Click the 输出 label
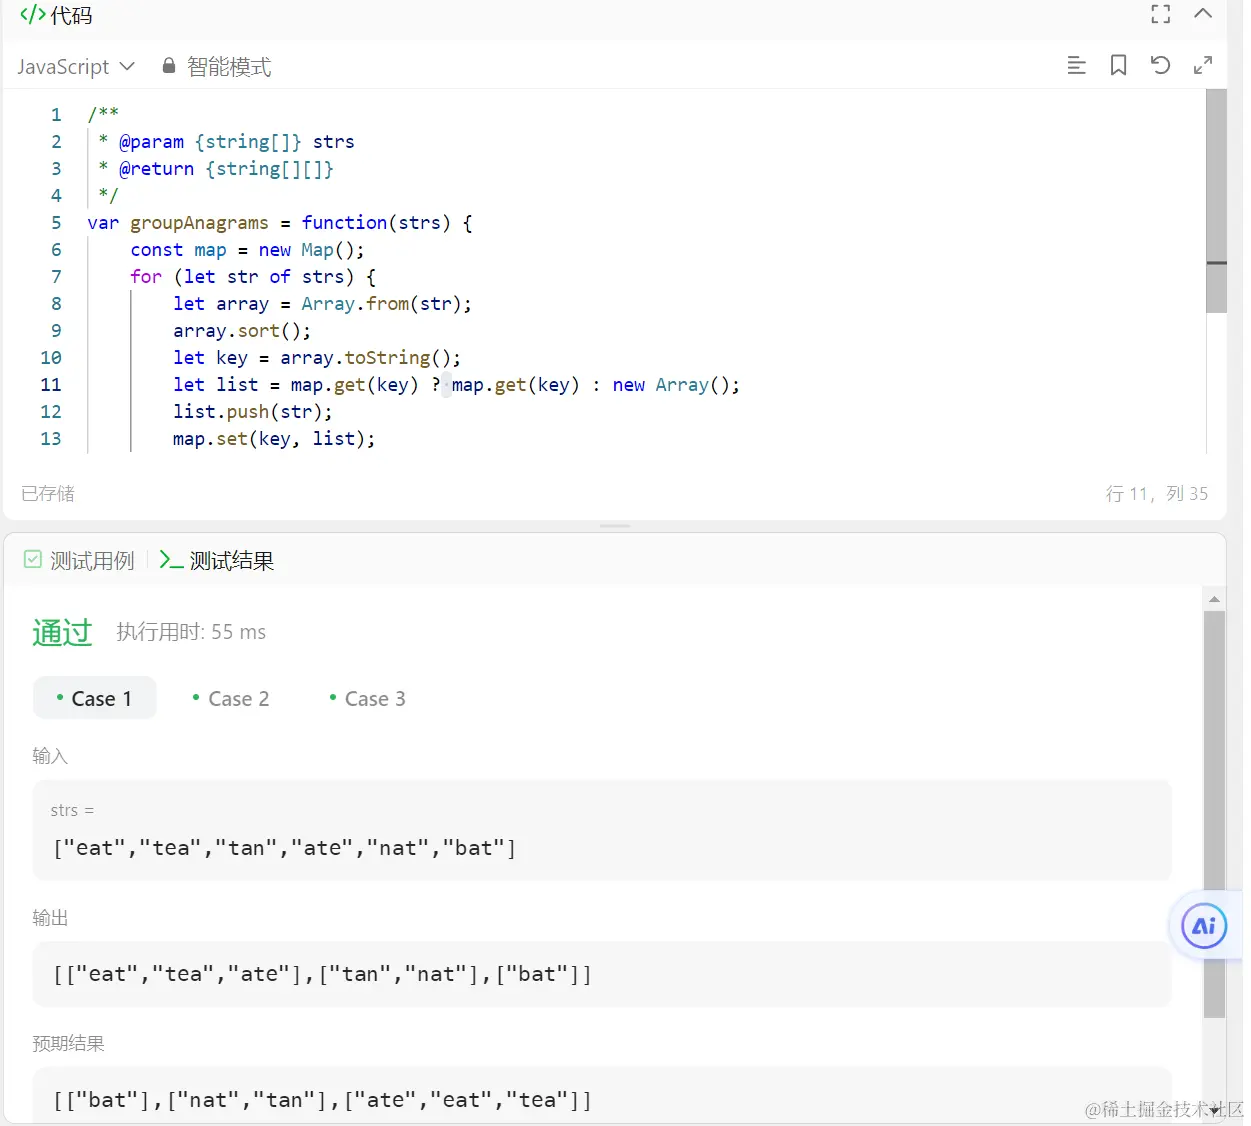The width and height of the screenshot is (1251, 1126). (50, 918)
